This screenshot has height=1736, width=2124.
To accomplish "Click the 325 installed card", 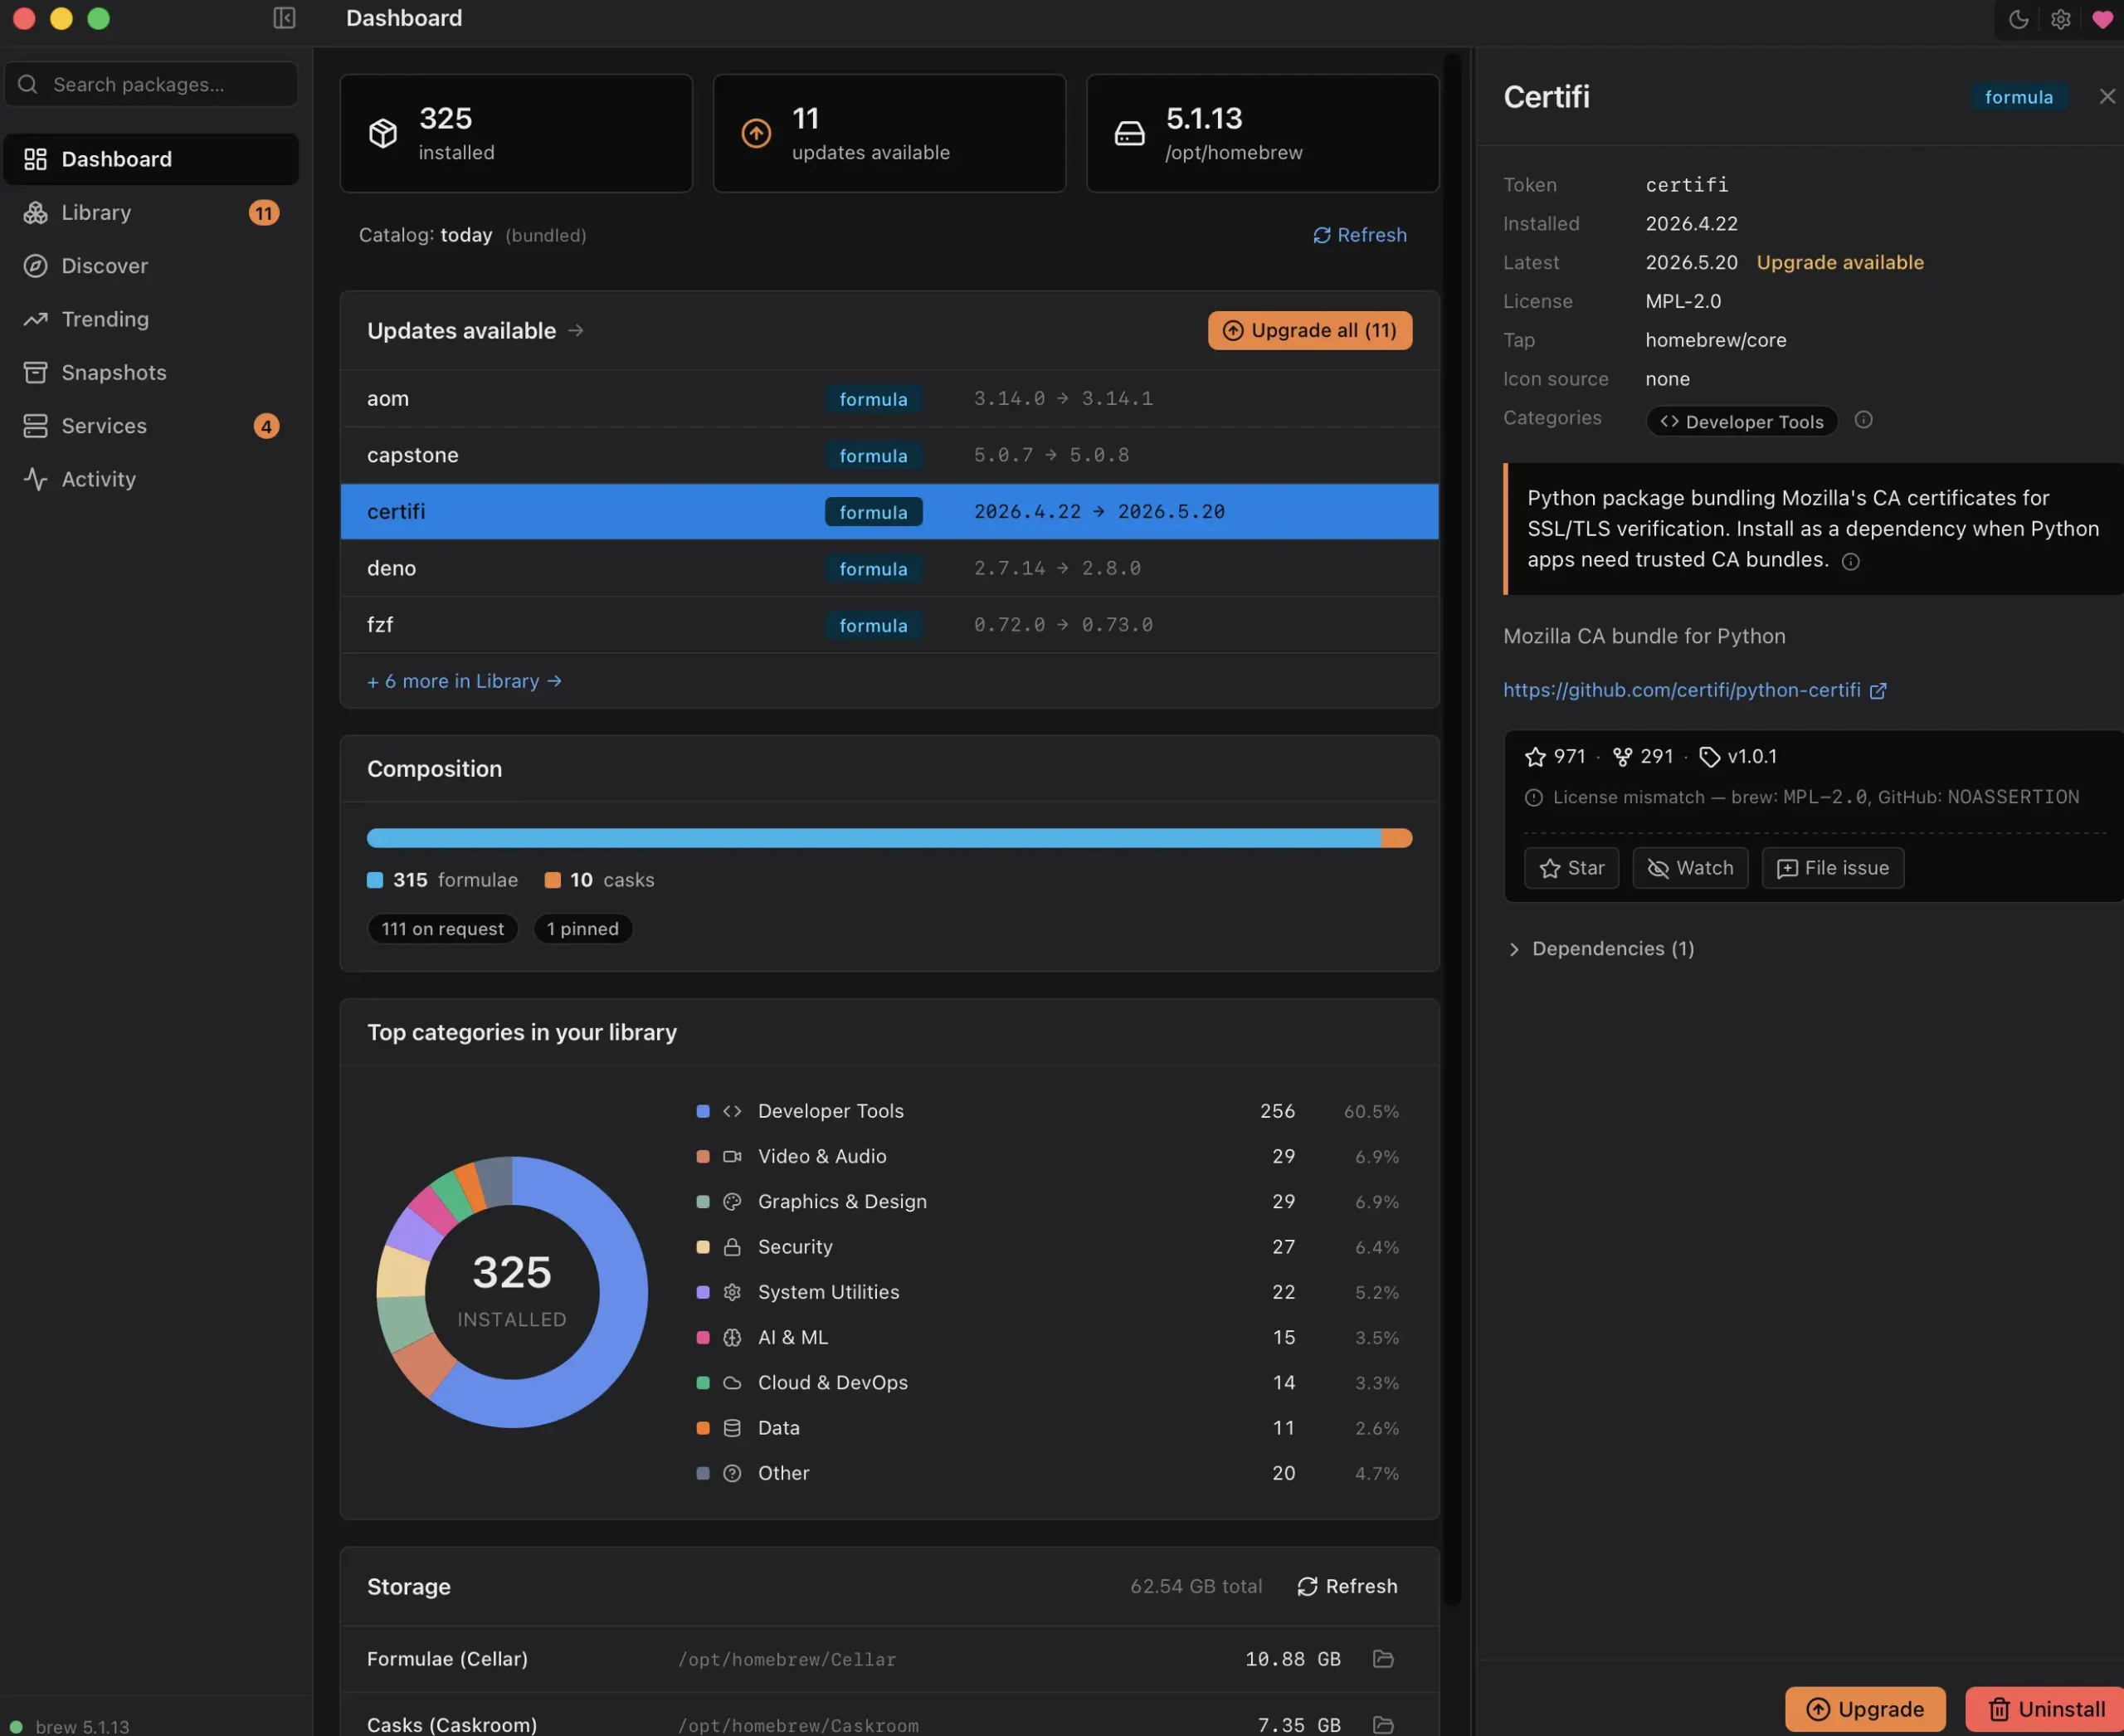I will [516, 133].
